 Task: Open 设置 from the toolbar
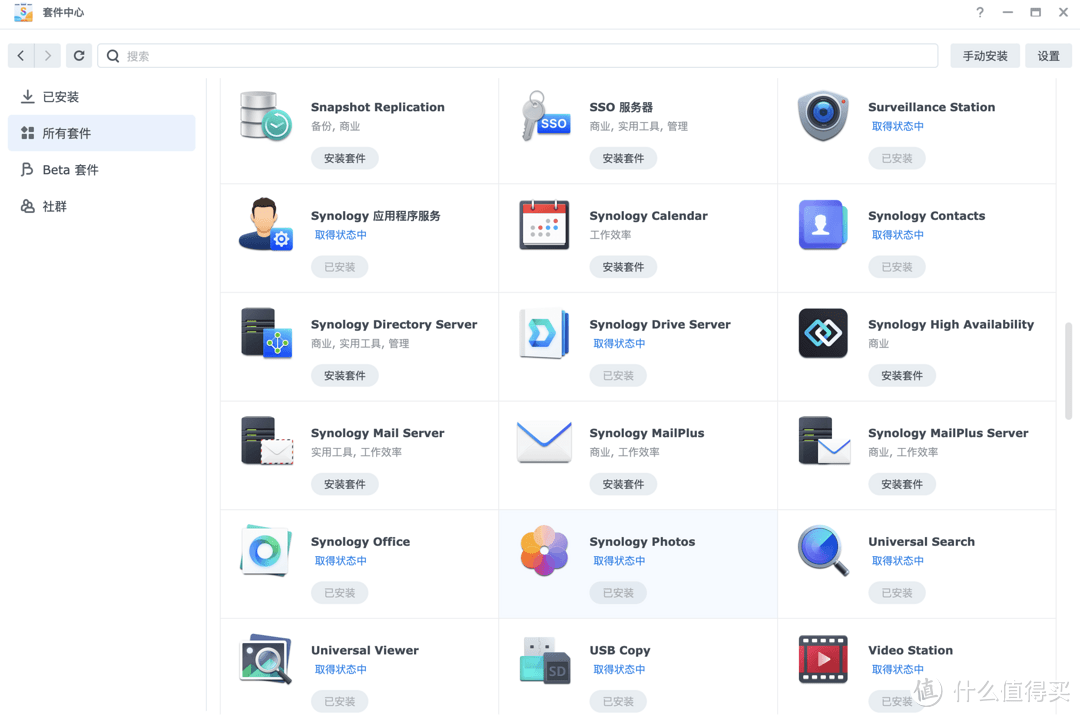(x=1048, y=56)
